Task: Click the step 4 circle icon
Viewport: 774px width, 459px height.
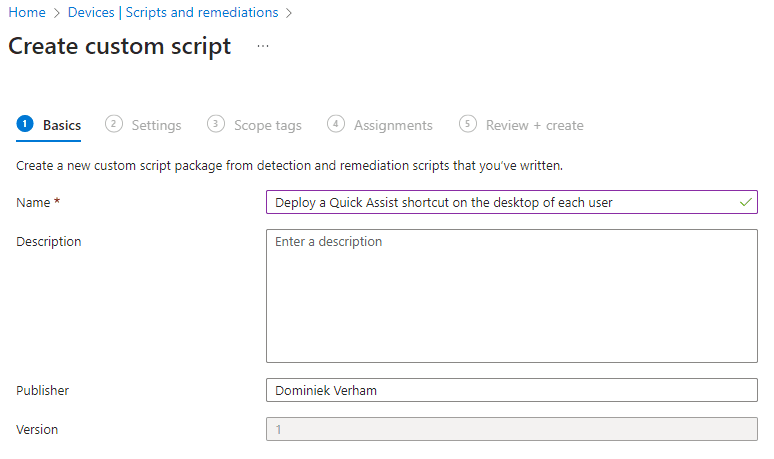Action: click(x=336, y=124)
